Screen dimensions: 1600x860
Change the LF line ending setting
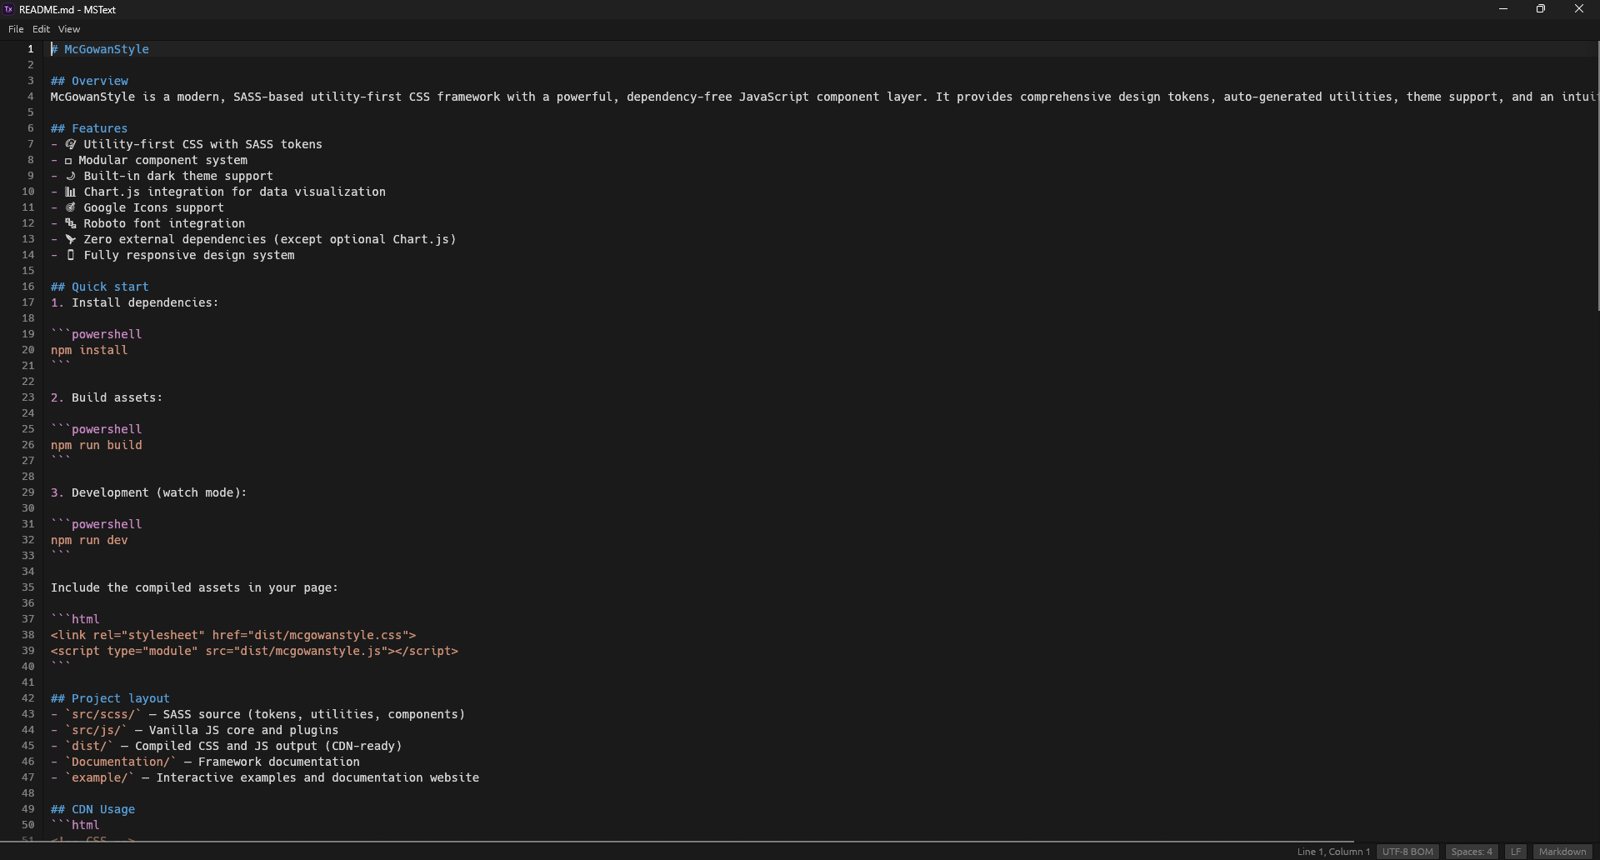tap(1515, 852)
